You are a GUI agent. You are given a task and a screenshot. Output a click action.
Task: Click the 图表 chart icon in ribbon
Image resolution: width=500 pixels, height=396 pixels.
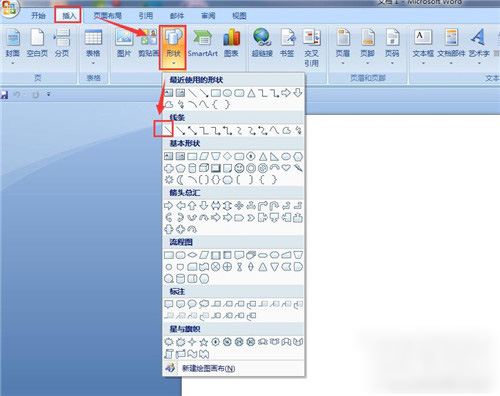231,43
